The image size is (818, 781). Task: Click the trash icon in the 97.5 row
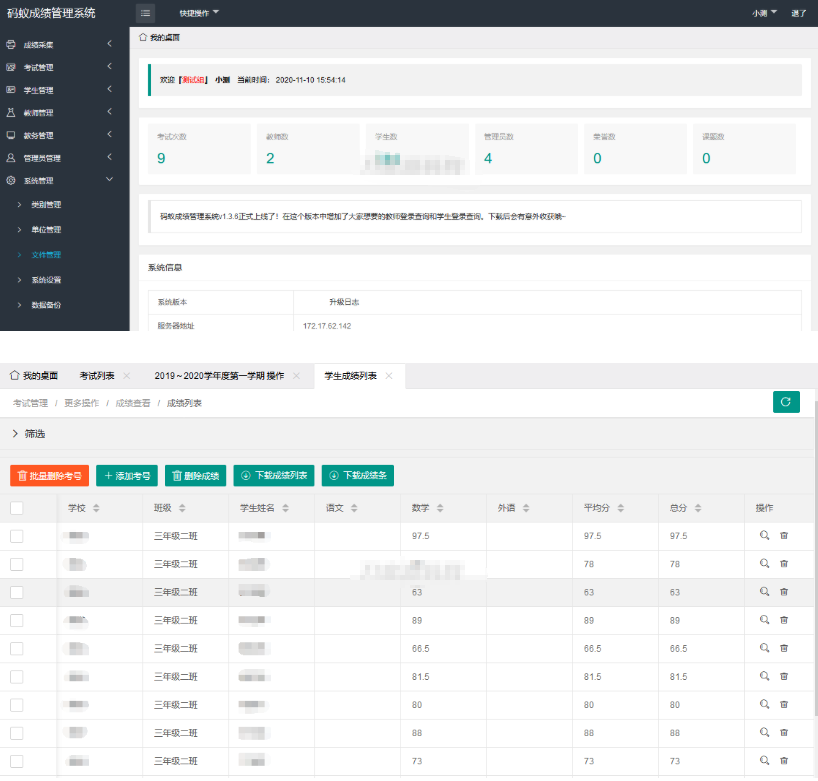click(784, 536)
